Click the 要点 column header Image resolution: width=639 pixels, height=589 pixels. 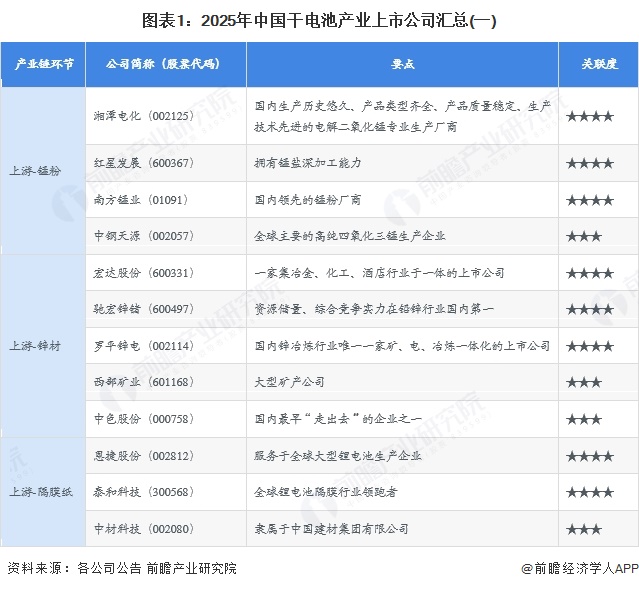click(x=402, y=65)
